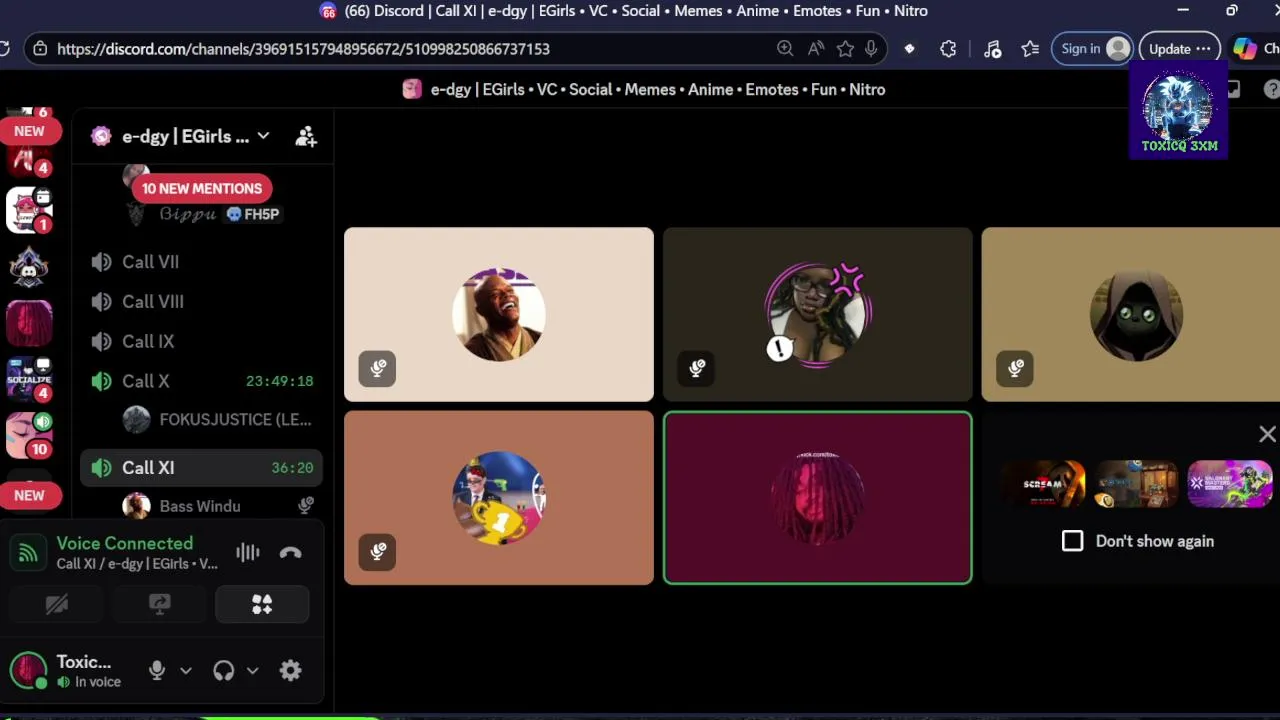This screenshot has height=720, width=1280.
Task: Click the browser Update button
Action: point(1180,49)
